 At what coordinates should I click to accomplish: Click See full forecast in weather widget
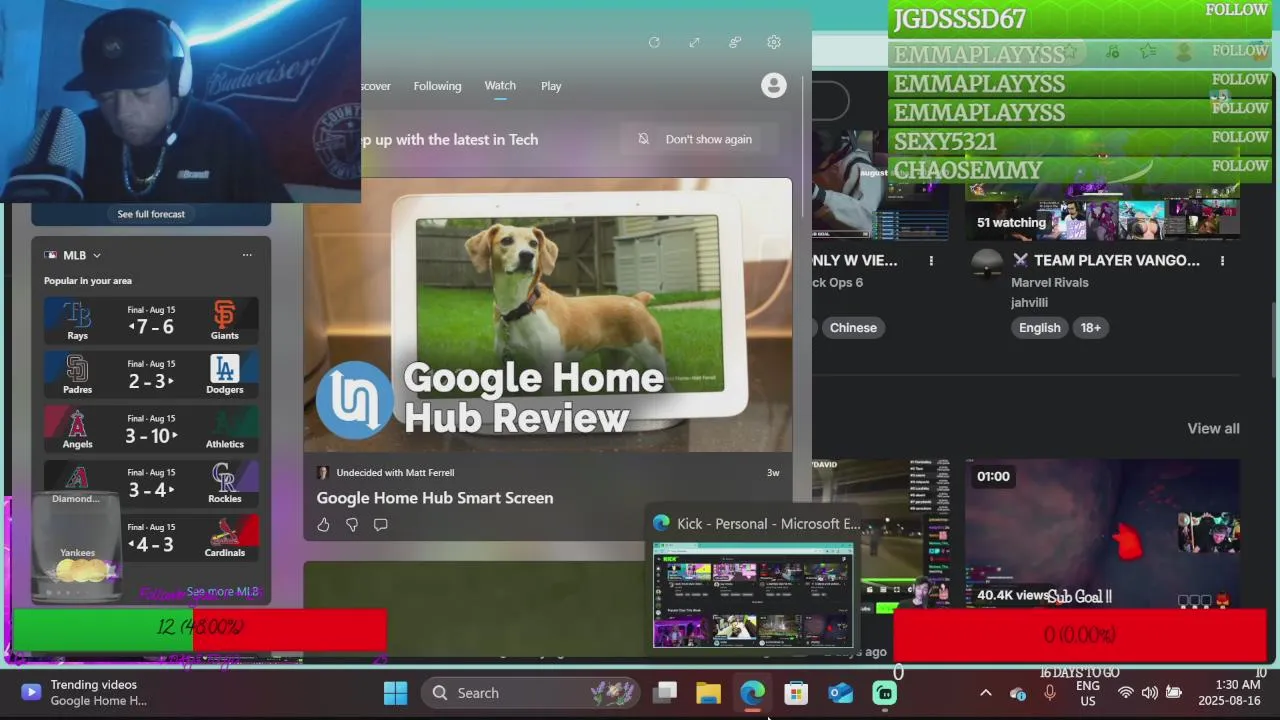pos(151,214)
